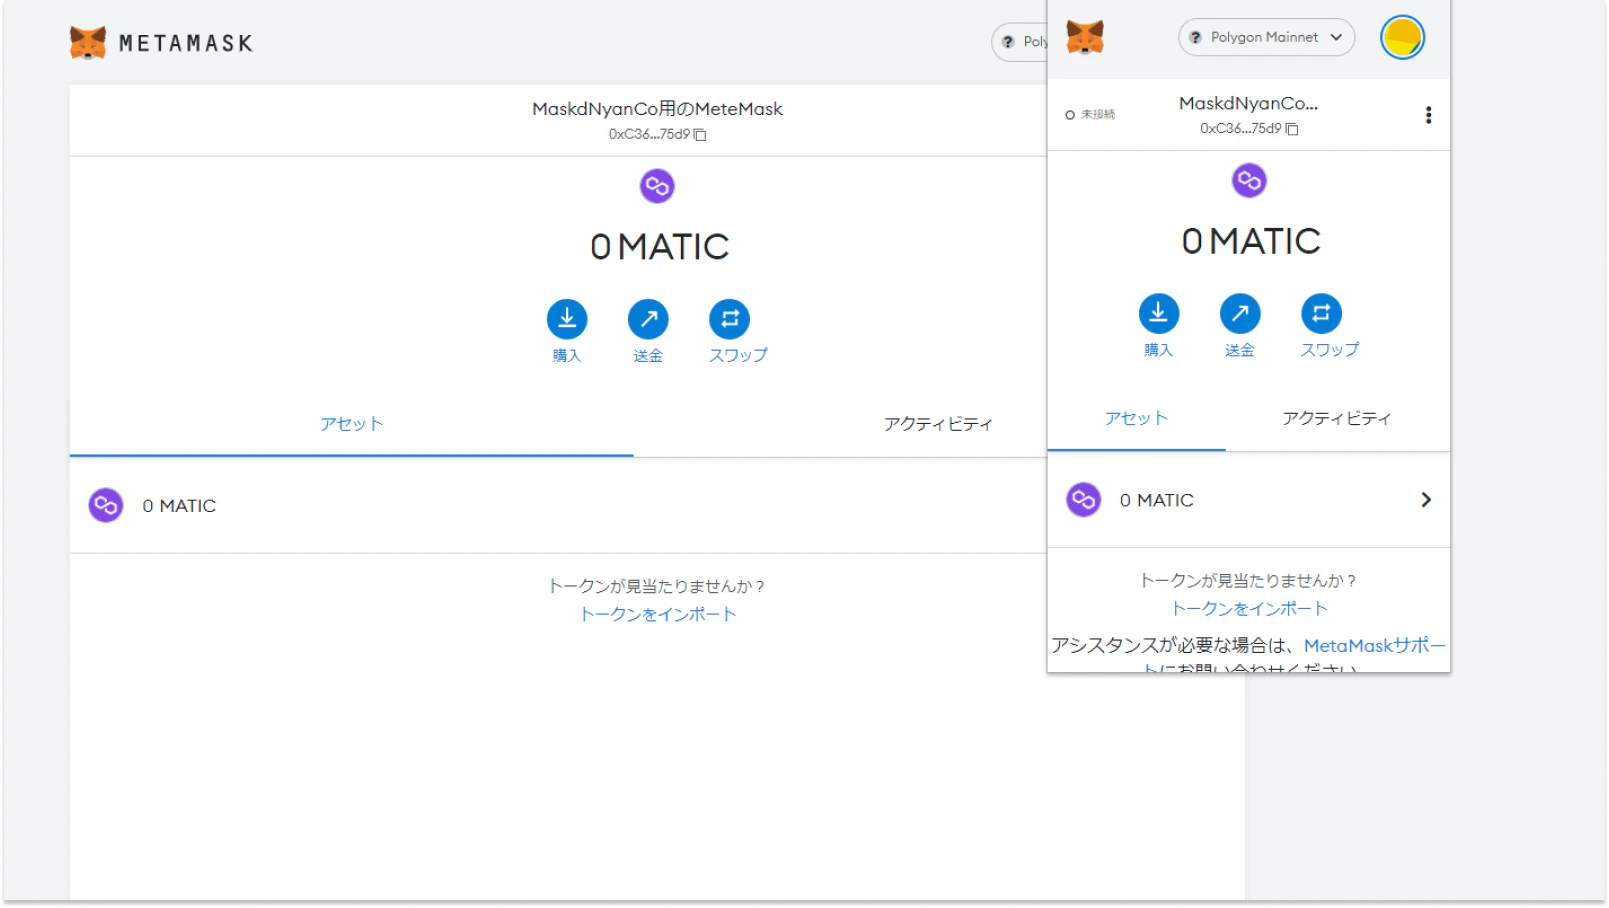
Task: Click the 送金 send icon in popup
Action: point(1240,313)
